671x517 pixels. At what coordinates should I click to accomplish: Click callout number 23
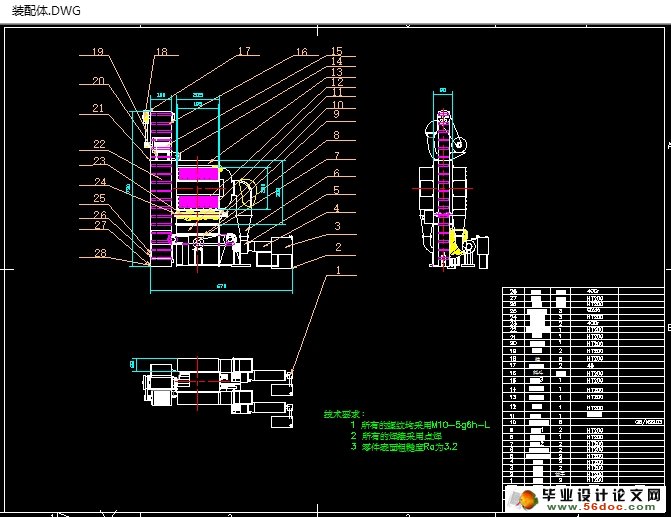99,161
